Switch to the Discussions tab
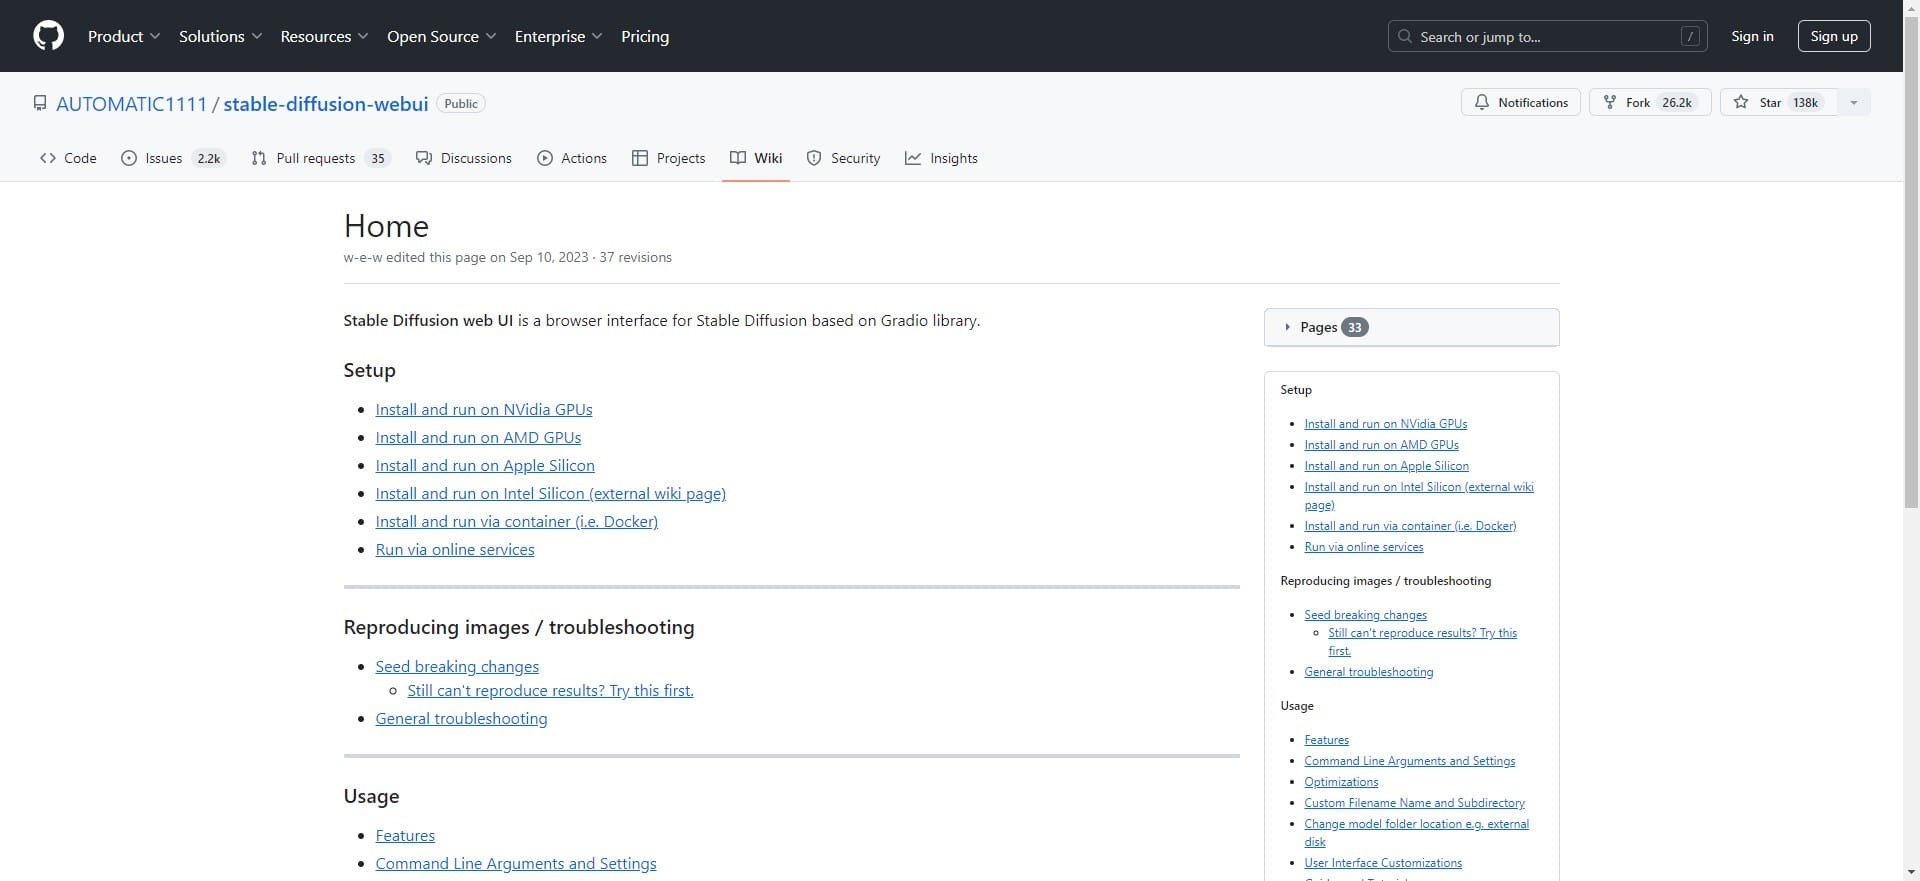Screen dimensions: 1920x881 (464, 158)
